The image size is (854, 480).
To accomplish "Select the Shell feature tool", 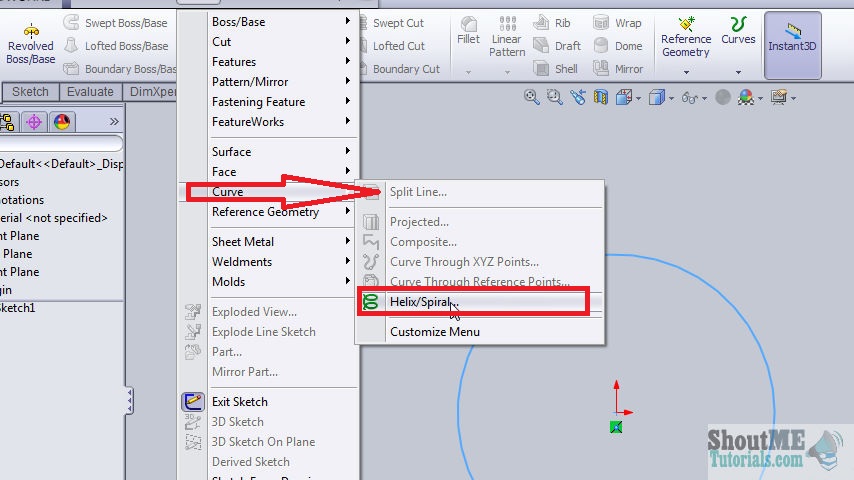I will (555, 69).
